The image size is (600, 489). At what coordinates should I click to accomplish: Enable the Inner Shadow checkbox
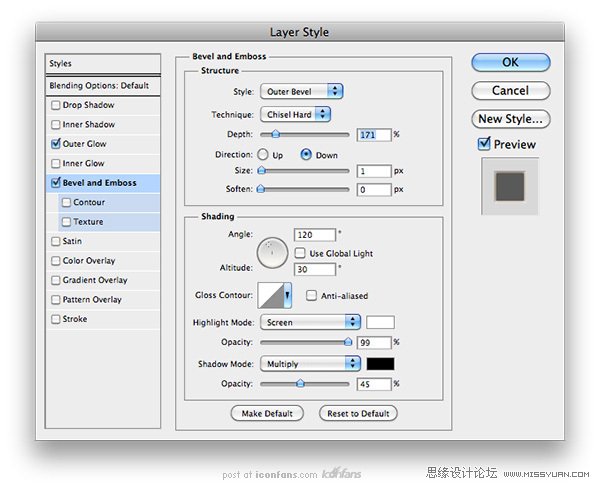pos(55,124)
